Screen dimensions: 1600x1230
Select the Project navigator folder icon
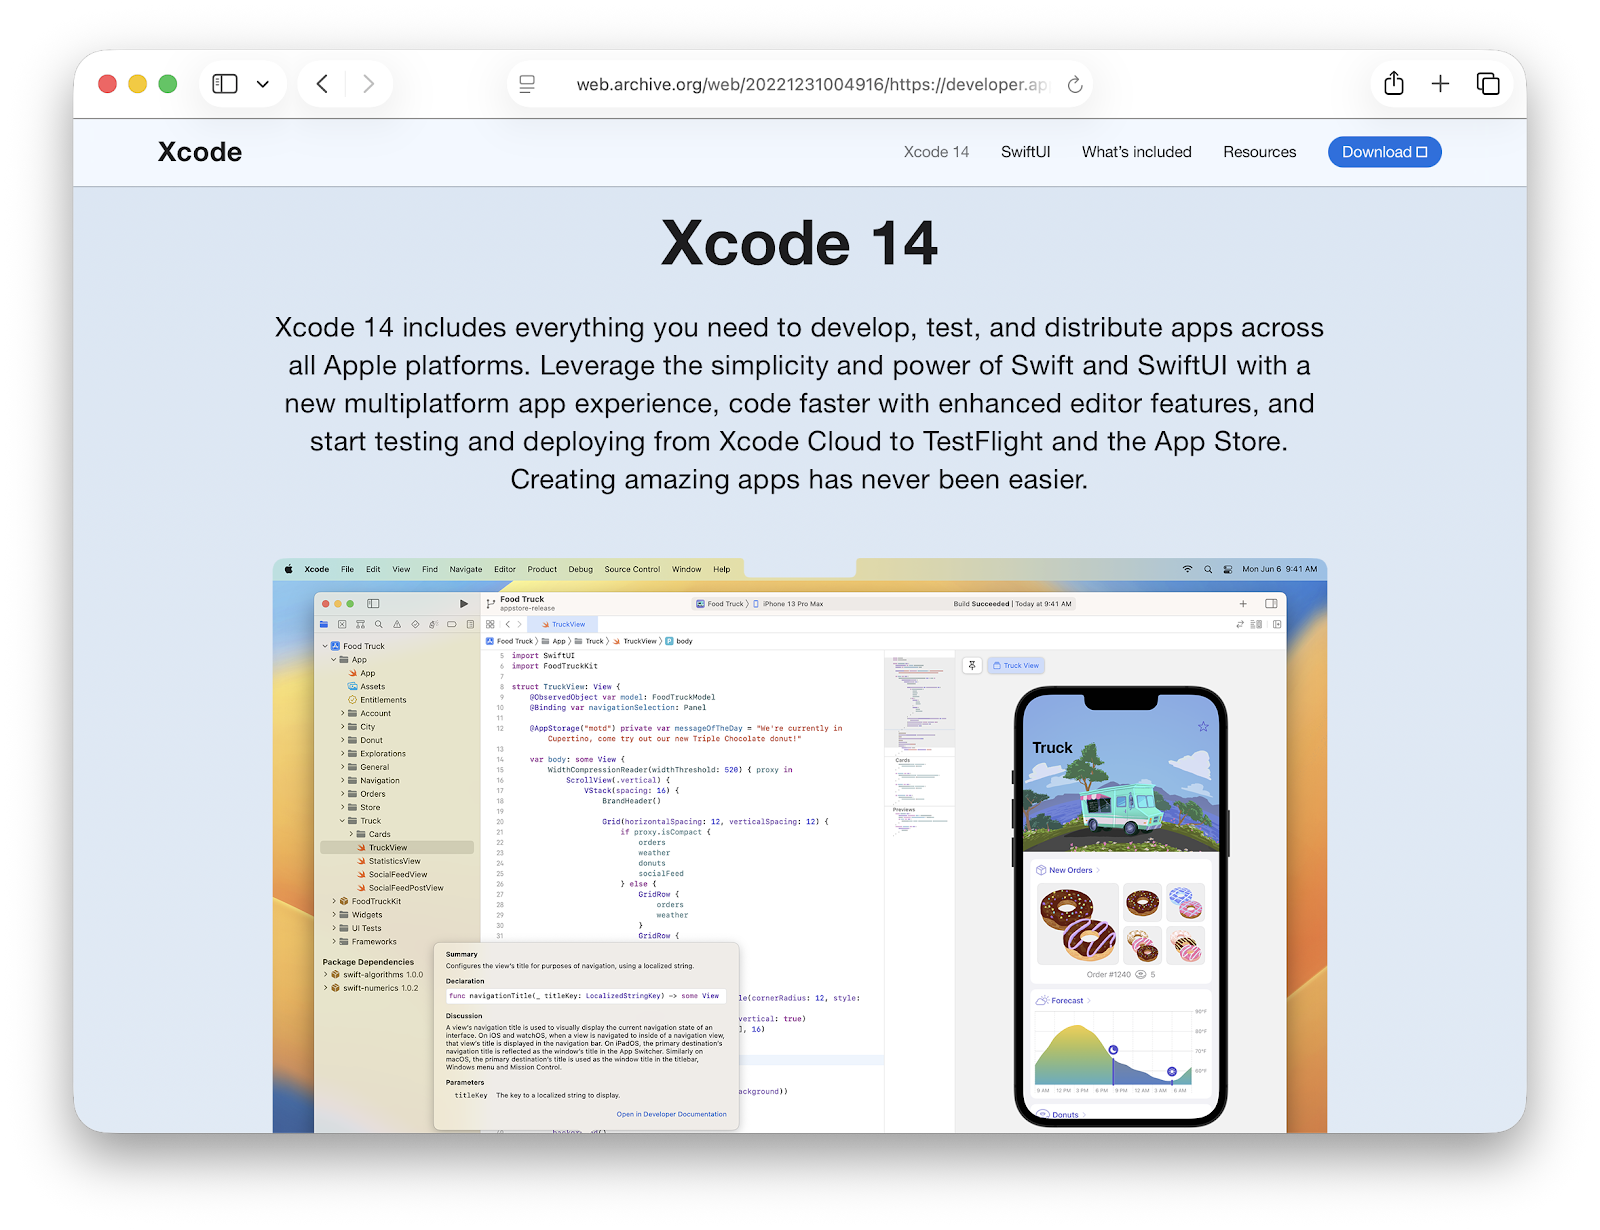[x=324, y=624]
